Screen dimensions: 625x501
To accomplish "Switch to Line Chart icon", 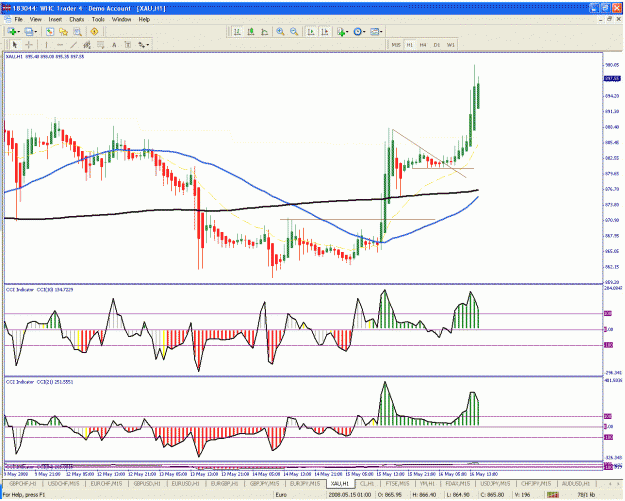I will coord(264,31).
